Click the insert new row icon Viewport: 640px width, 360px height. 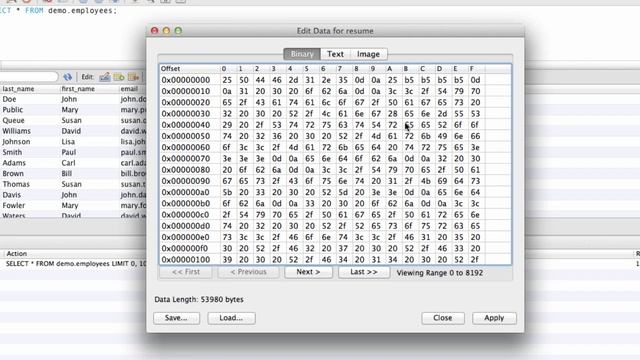[x=119, y=77]
